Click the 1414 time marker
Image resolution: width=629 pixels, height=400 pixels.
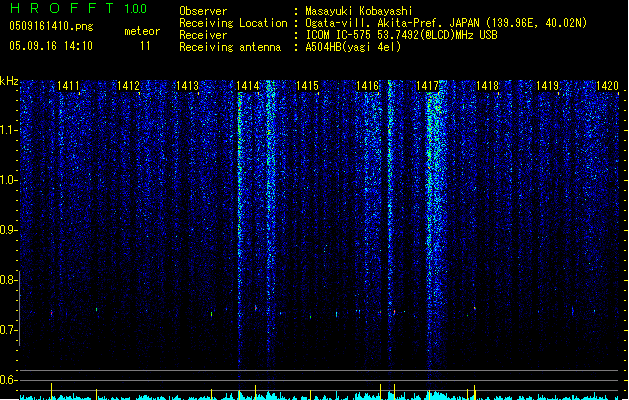[248, 86]
